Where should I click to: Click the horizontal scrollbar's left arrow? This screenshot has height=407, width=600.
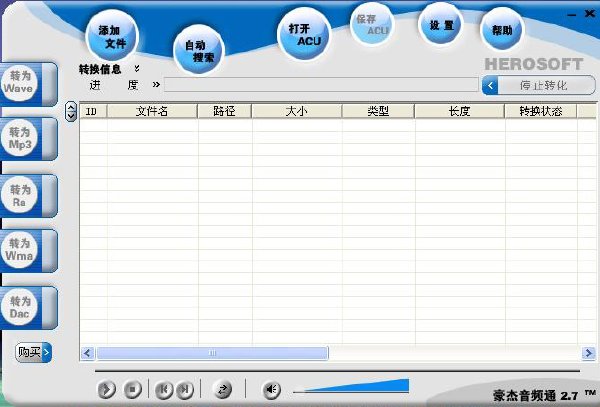pyautogui.click(x=88, y=353)
